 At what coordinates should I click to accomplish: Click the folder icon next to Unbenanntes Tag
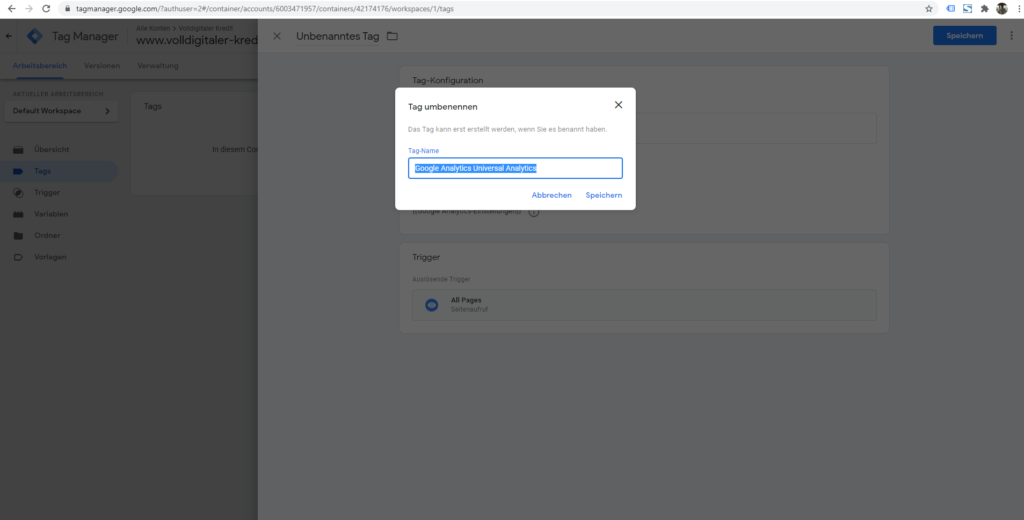click(x=392, y=36)
